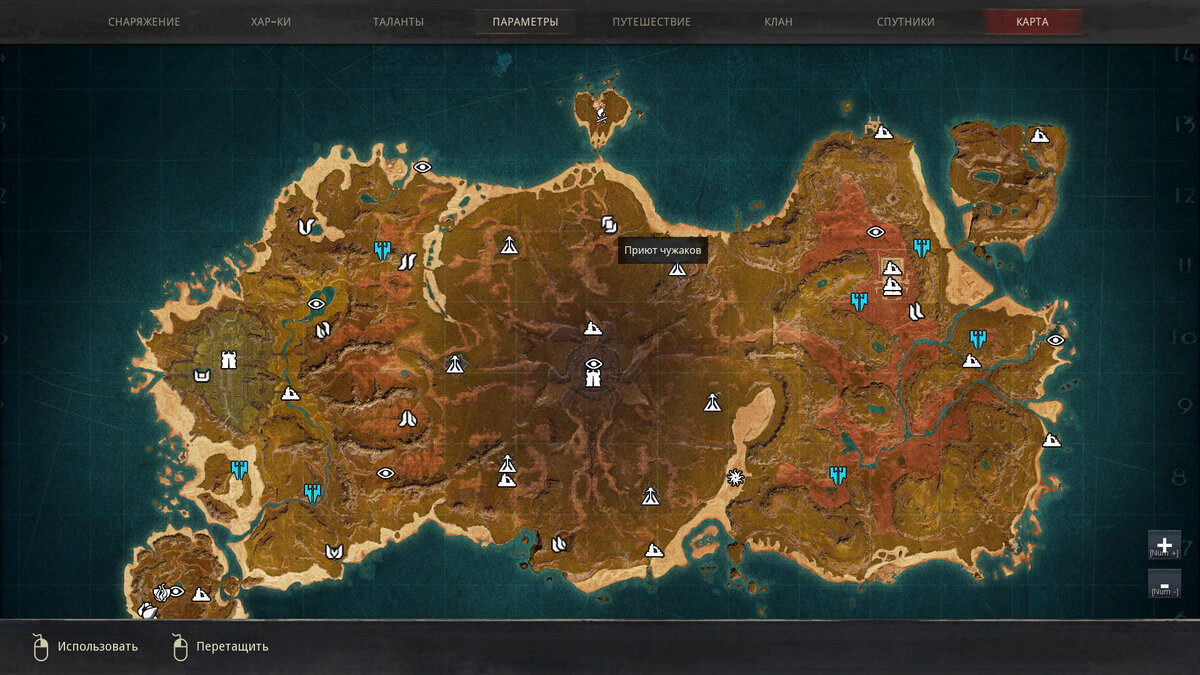
Task: Select the eye marker on the small southwestern island
Action: (x=176, y=591)
